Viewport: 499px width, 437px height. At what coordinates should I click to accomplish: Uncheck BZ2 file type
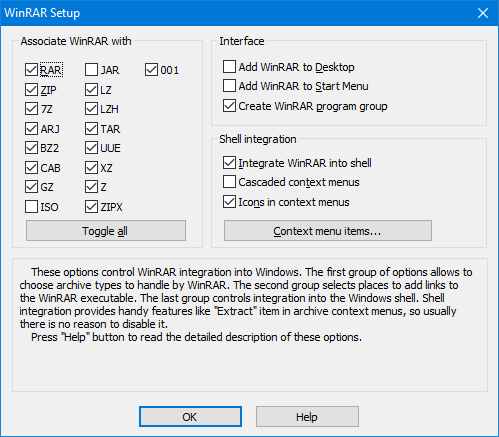pyautogui.click(x=31, y=148)
